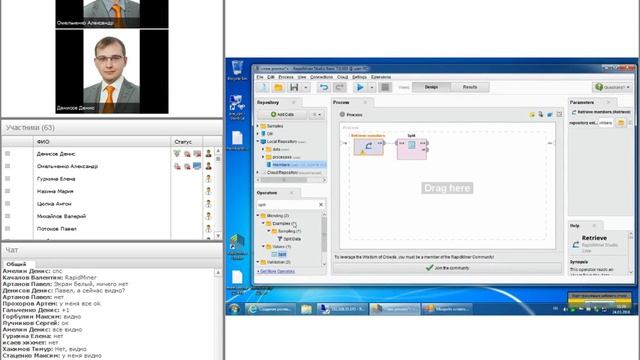Click the blue icon in canvas toolbar
640x360 pixels.
(x=550, y=115)
